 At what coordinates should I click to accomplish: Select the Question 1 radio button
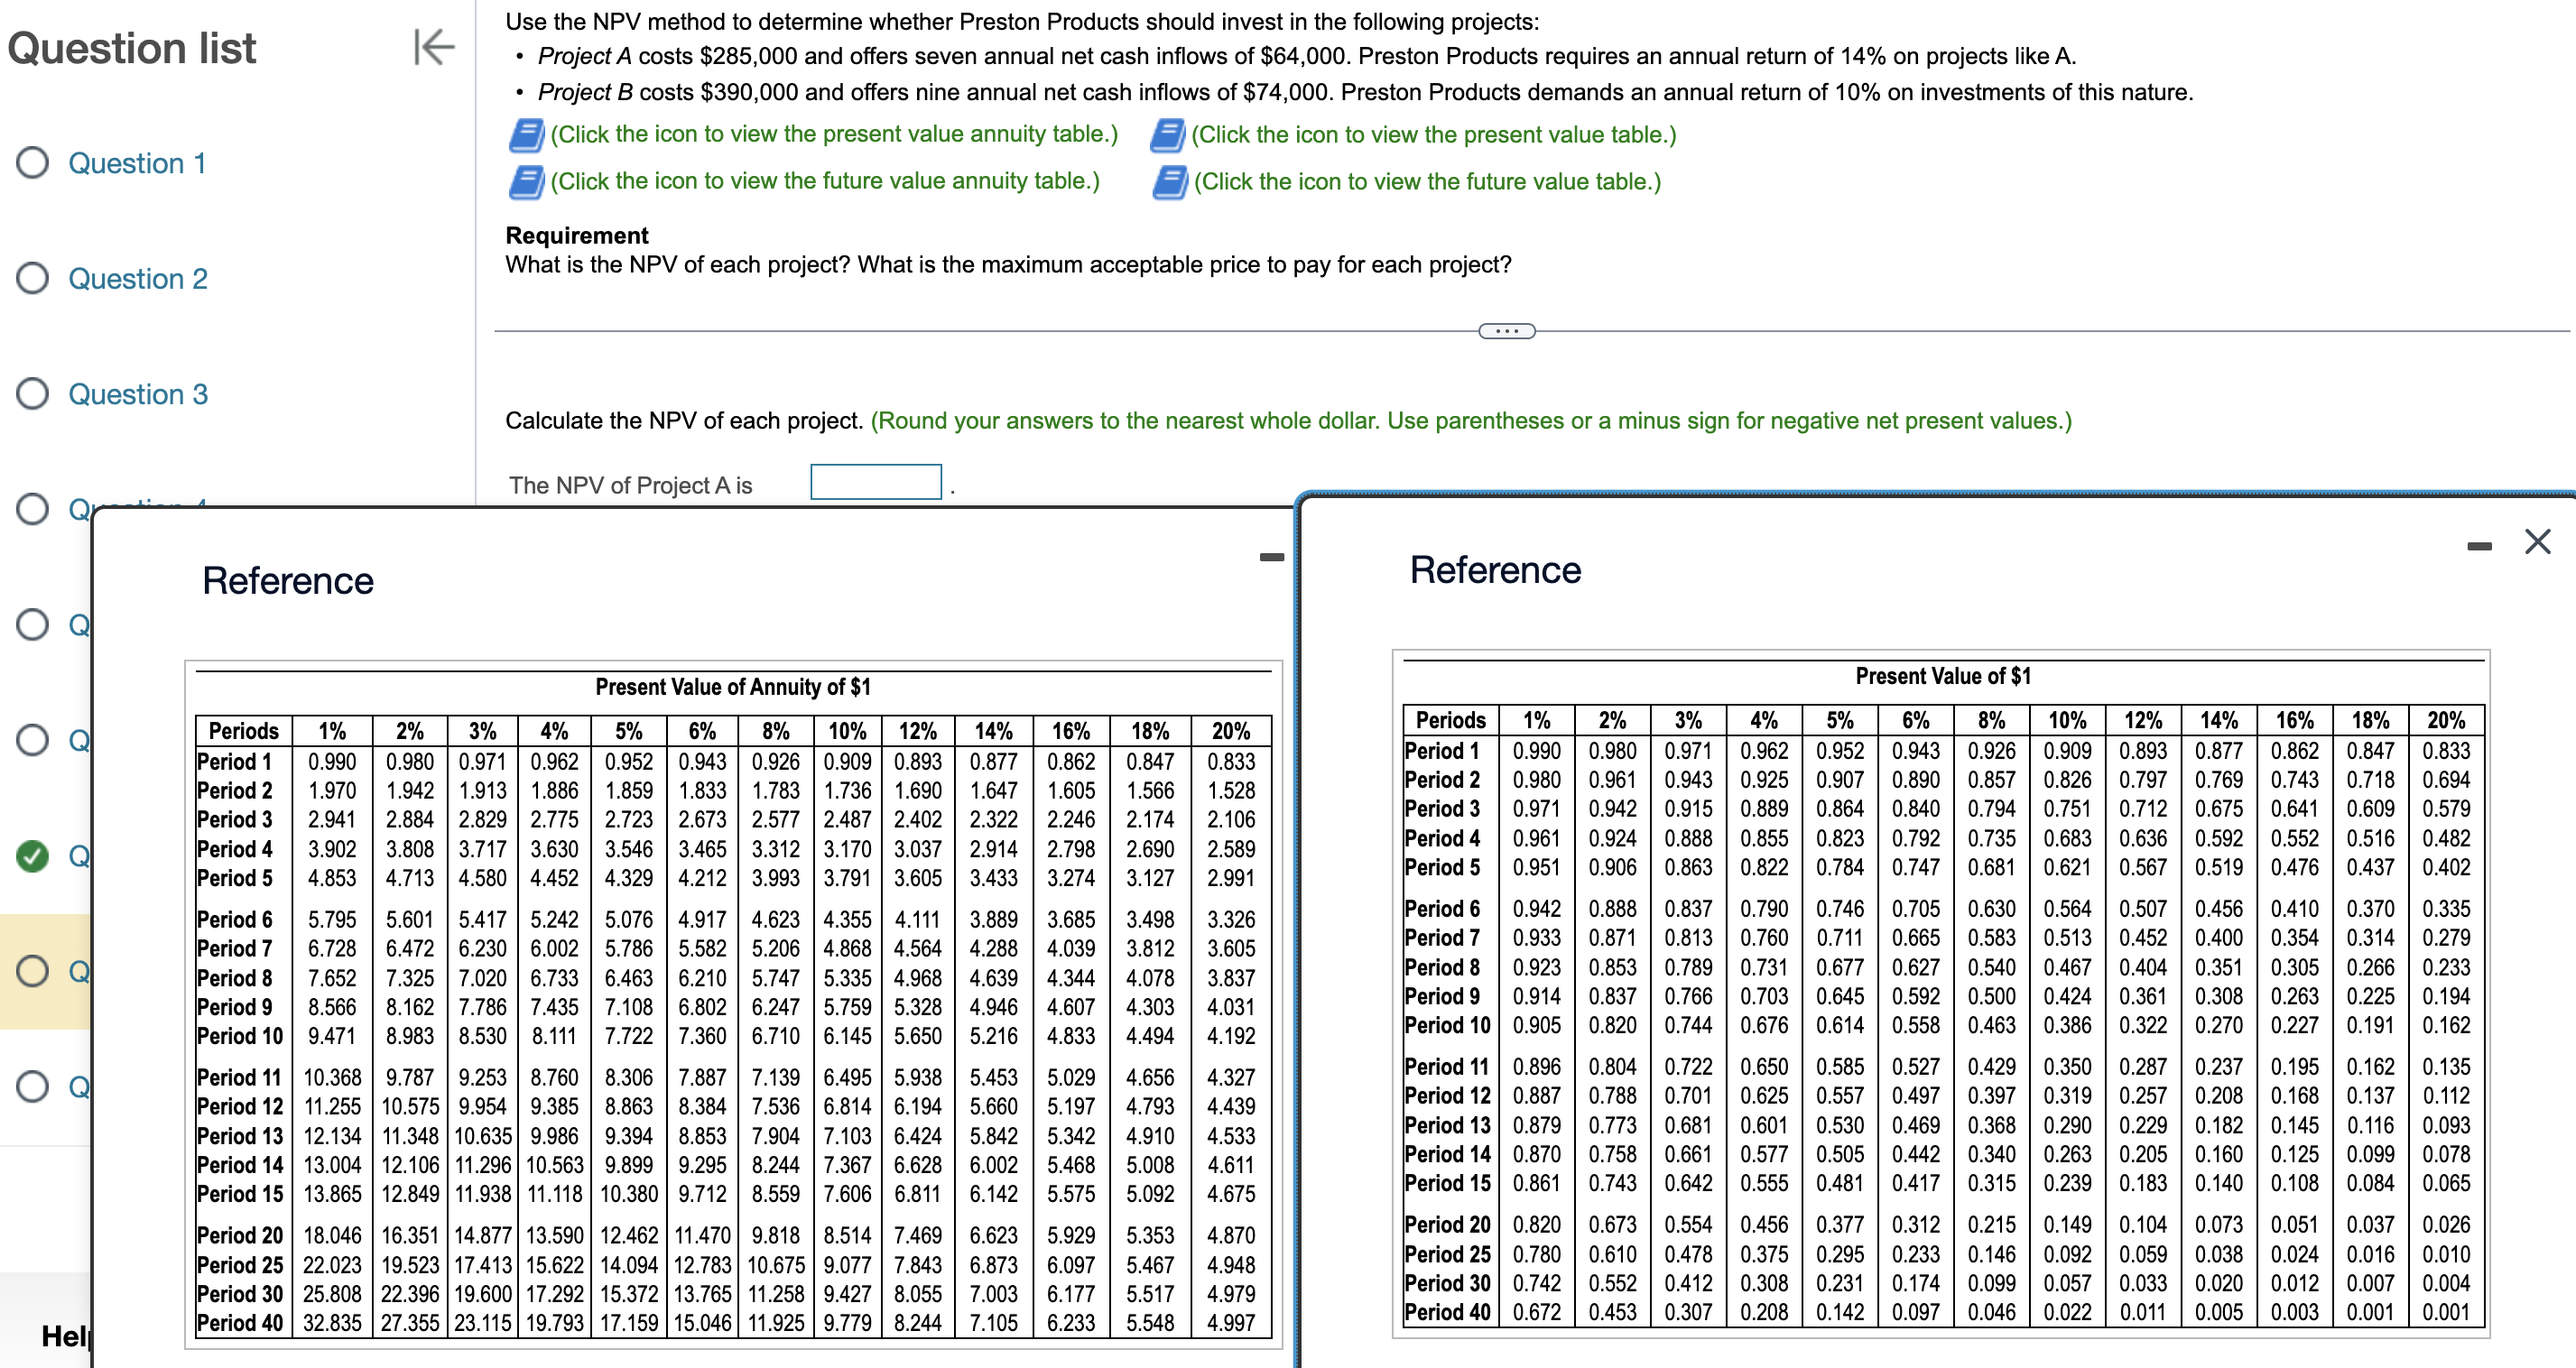33,163
